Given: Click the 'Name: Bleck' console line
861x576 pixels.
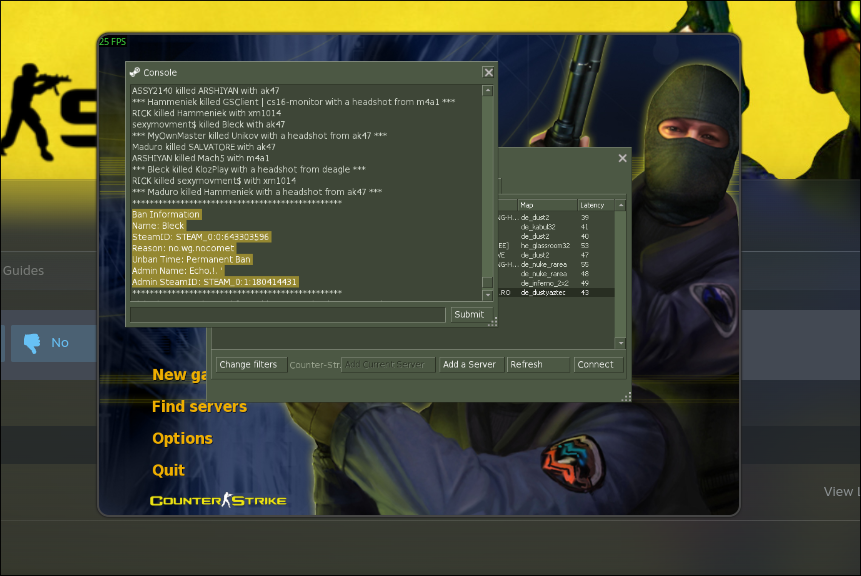Looking at the screenshot, I should (159, 226).
